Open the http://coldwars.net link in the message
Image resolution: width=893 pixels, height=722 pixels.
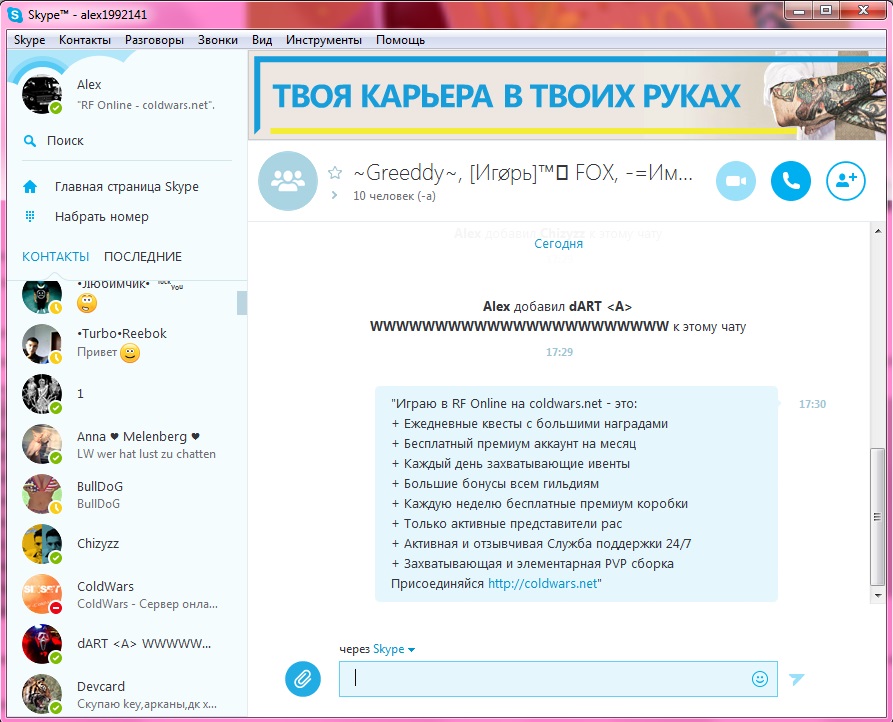(543, 584)
